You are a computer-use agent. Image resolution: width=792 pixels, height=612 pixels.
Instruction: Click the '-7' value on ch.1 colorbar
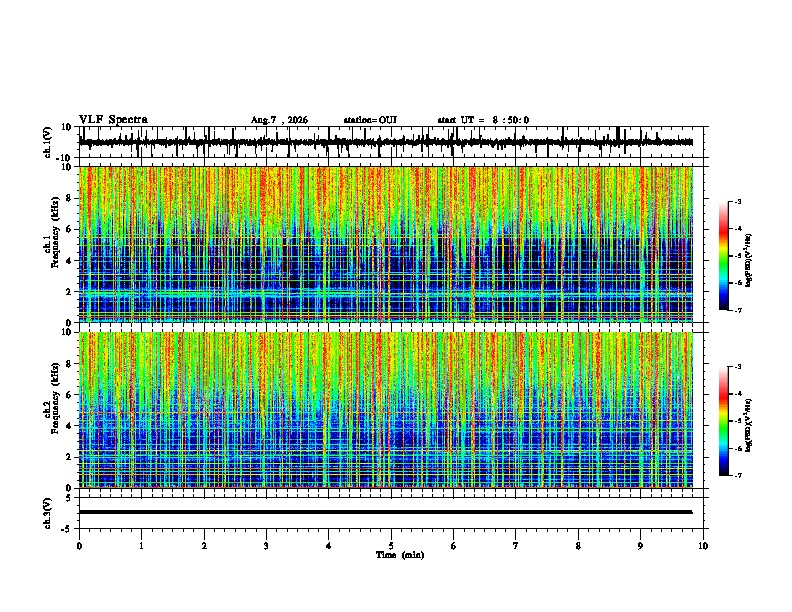[x=738, y=310]
